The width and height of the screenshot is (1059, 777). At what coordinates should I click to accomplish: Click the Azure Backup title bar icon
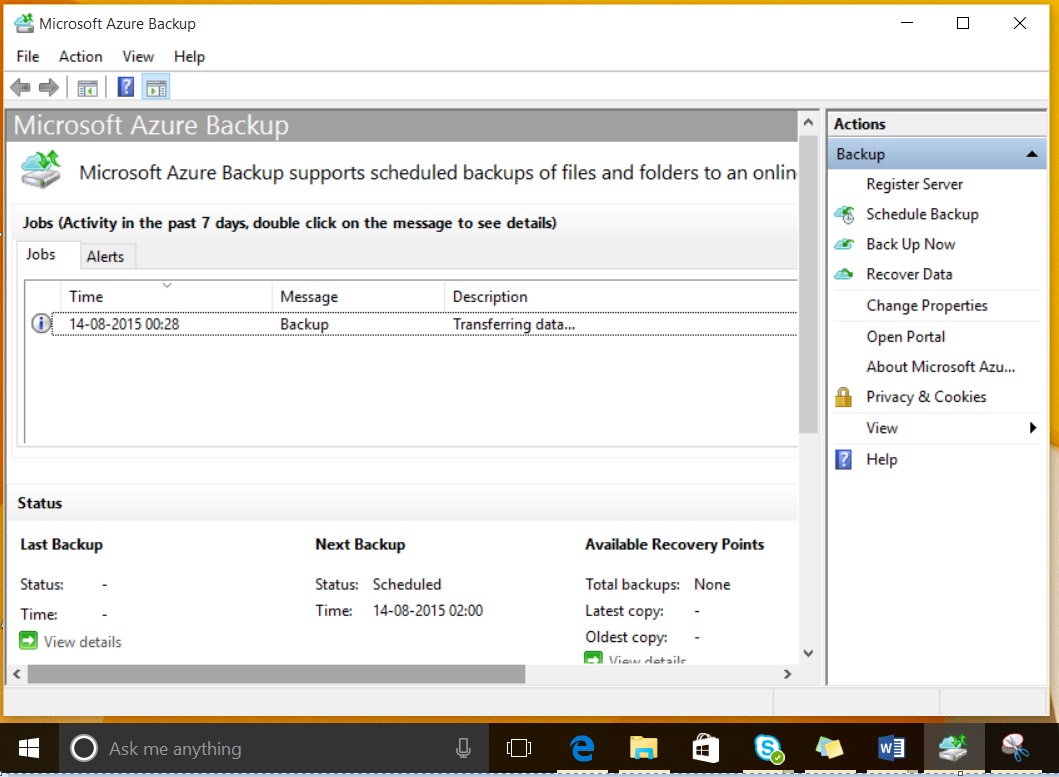click(x=24, y=24)
